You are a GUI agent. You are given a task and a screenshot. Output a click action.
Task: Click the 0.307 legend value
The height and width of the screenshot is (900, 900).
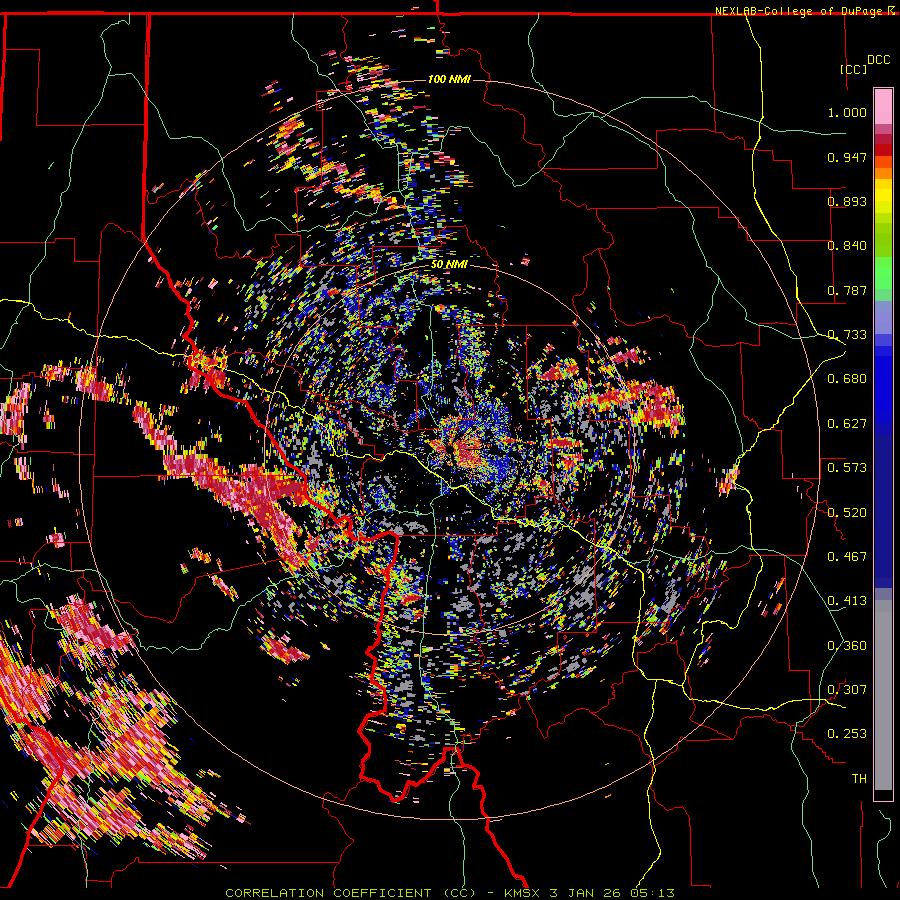[847, 690]
